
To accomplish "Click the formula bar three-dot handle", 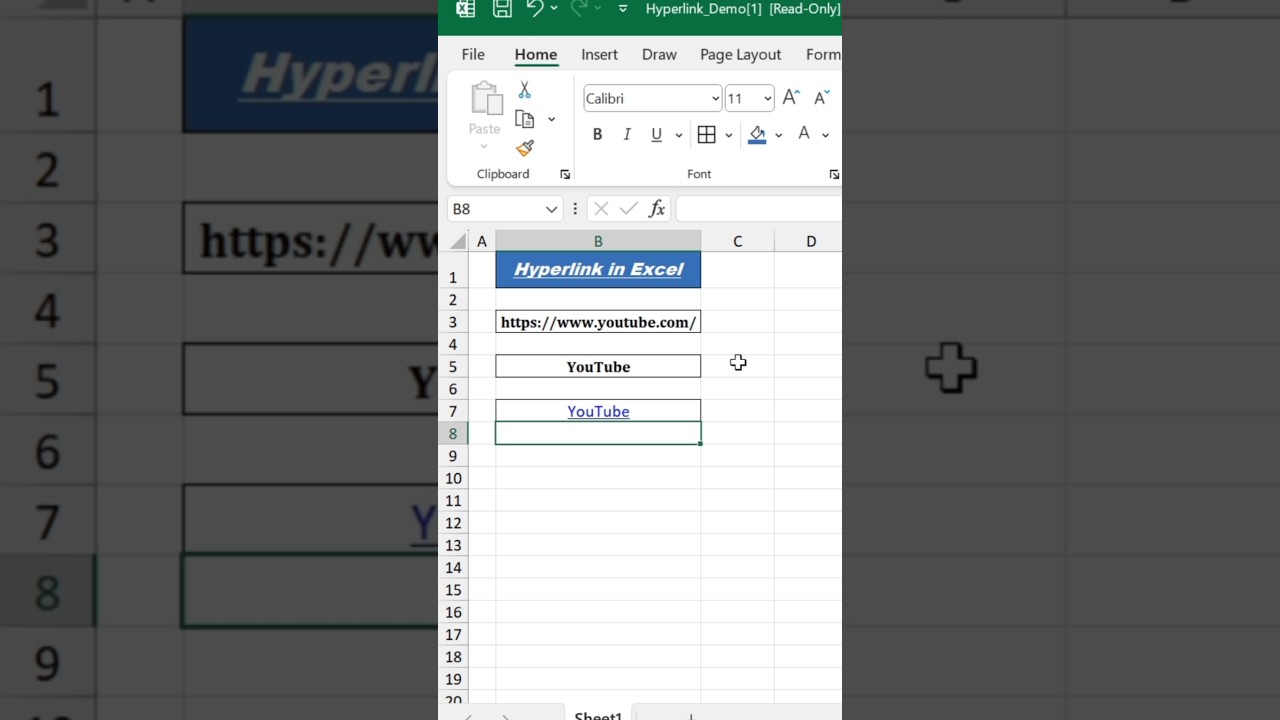I will tap(575, 209).
